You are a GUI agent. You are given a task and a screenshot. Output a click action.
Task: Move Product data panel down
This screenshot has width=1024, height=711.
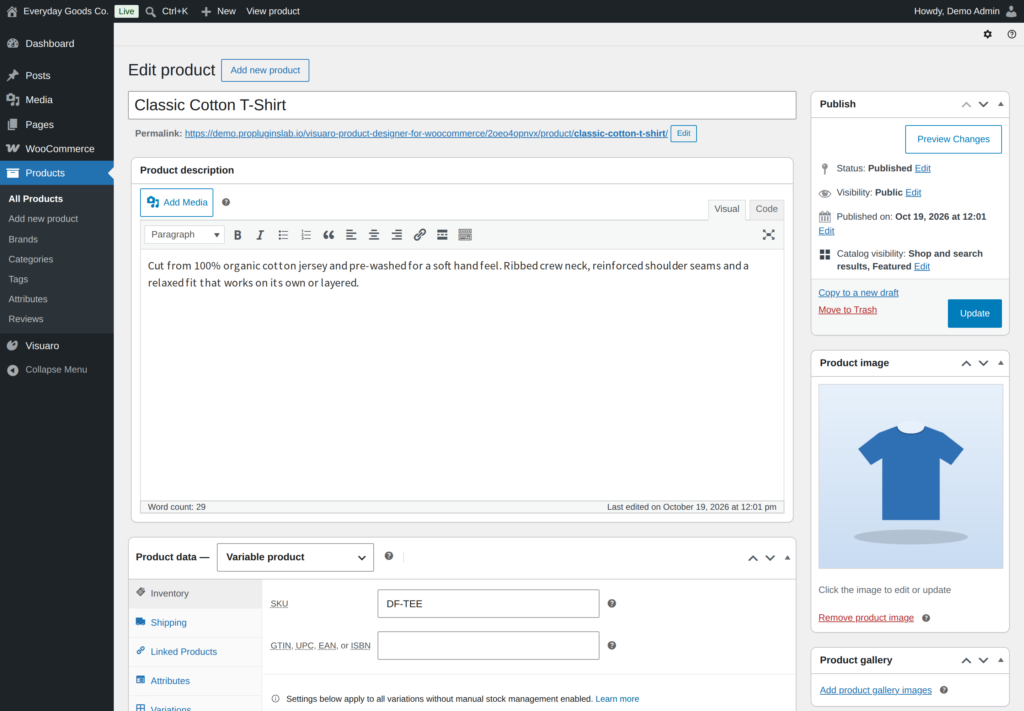coord(770,558)
